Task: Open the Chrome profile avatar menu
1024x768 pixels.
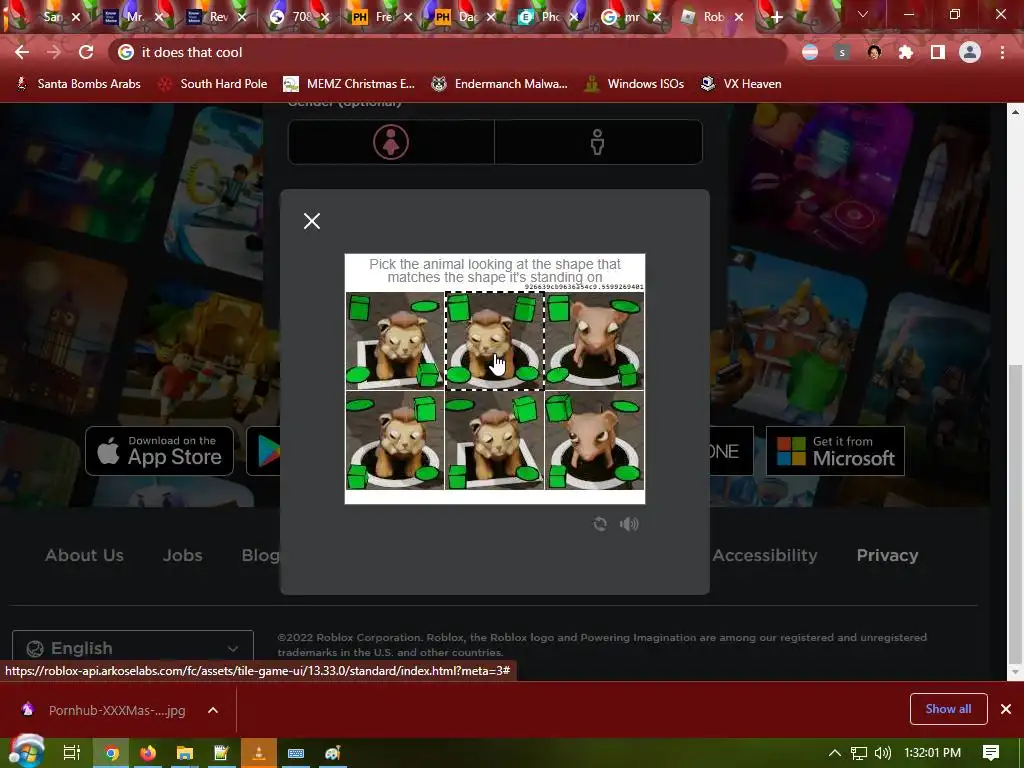Action: pyautogui.click(x=970, y=52)
